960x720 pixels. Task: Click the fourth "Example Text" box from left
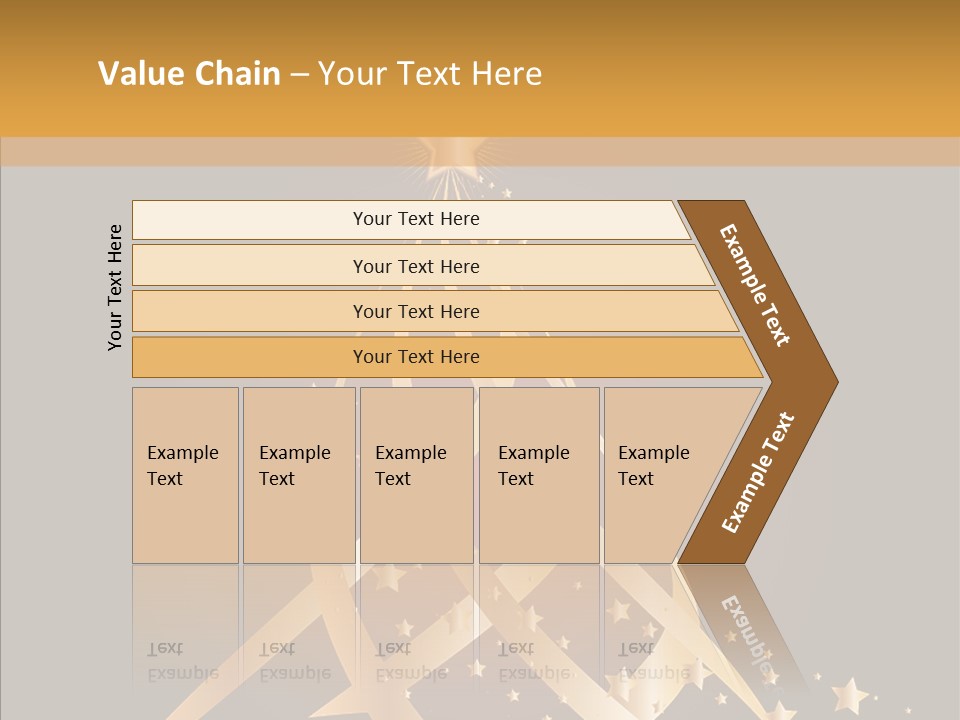pyautogui.click(x=539, y=475)
